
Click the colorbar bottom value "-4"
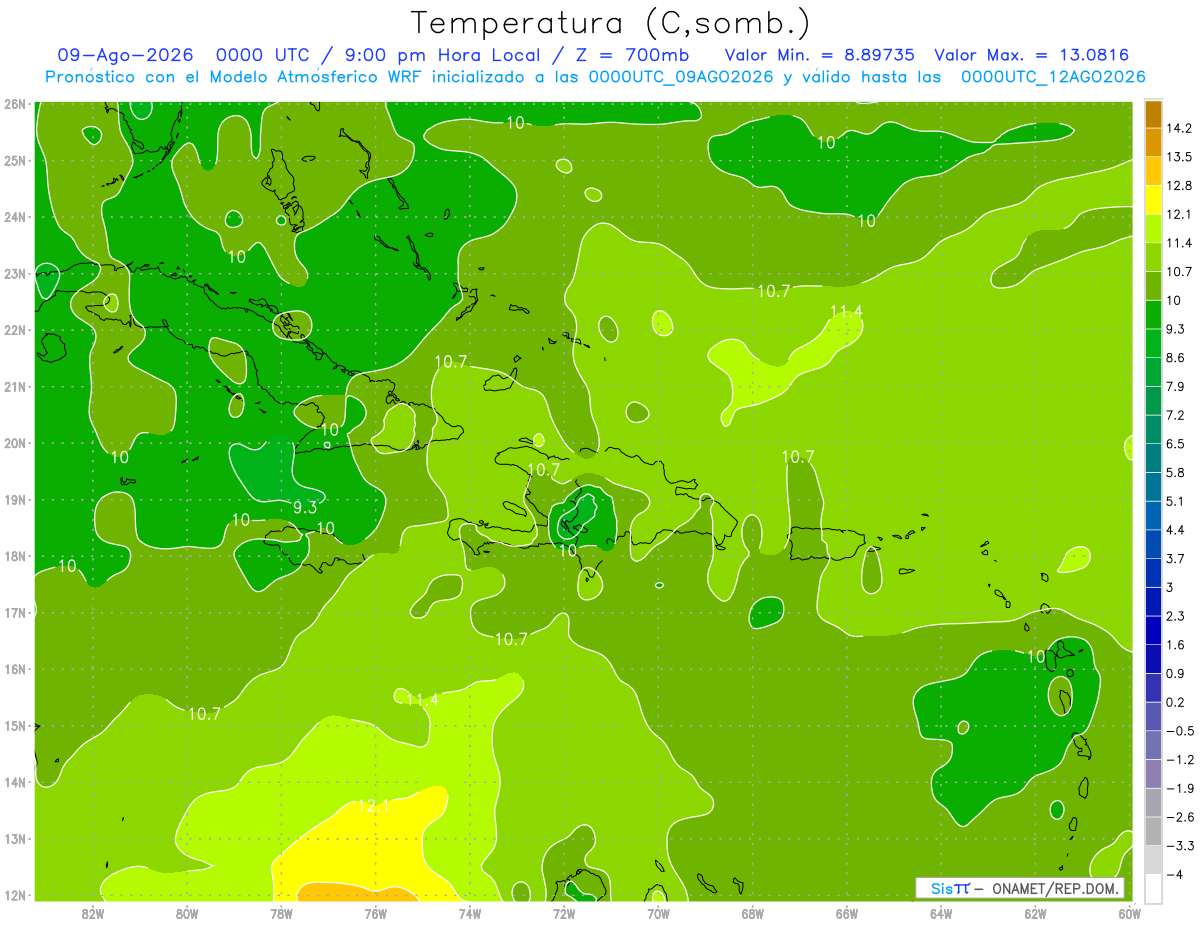point(1174,875)
